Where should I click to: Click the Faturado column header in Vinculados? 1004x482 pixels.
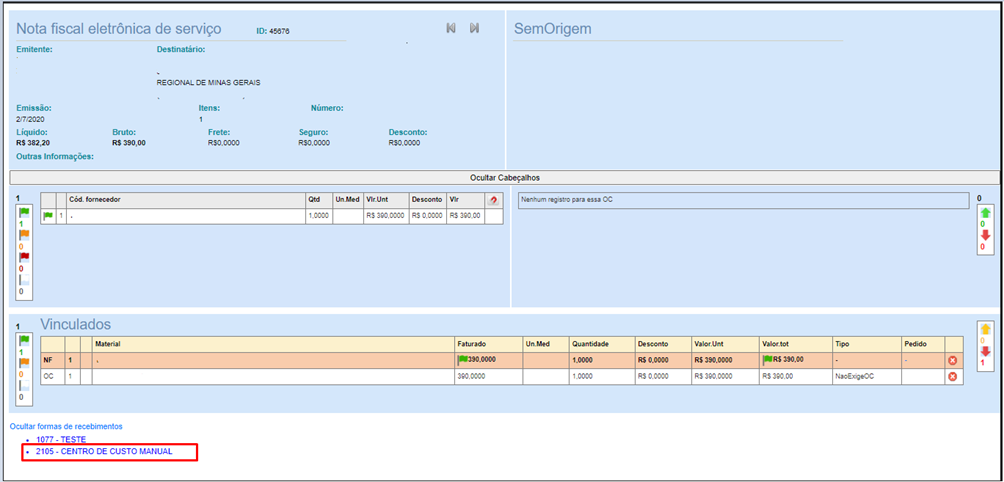point(472,343)
